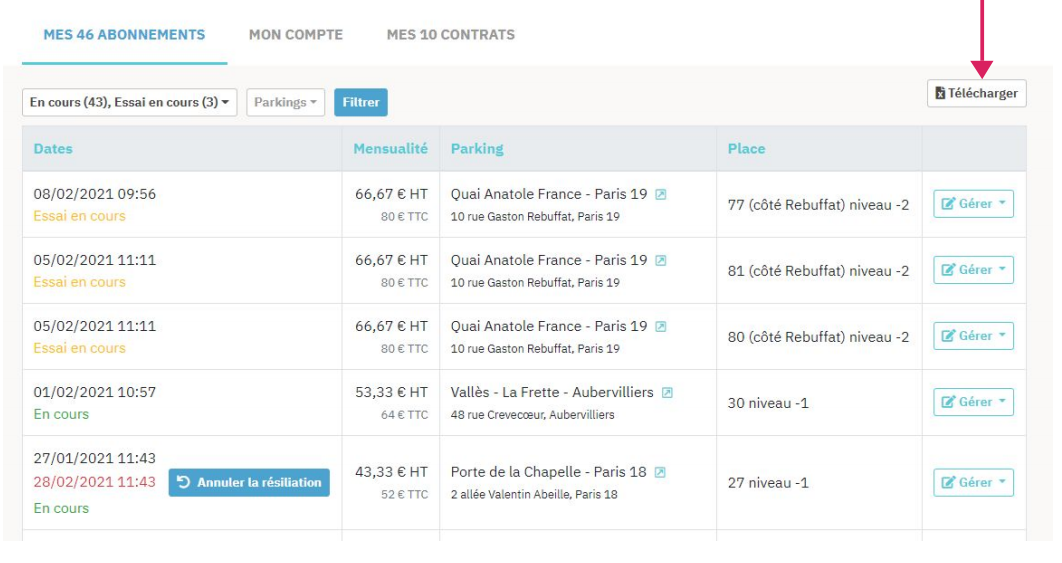Open the Quai Anatole France - Paris 19 link, place 77
Image resolution: width=1062 pixels, height=563 pixels.
tap(549, 194)
